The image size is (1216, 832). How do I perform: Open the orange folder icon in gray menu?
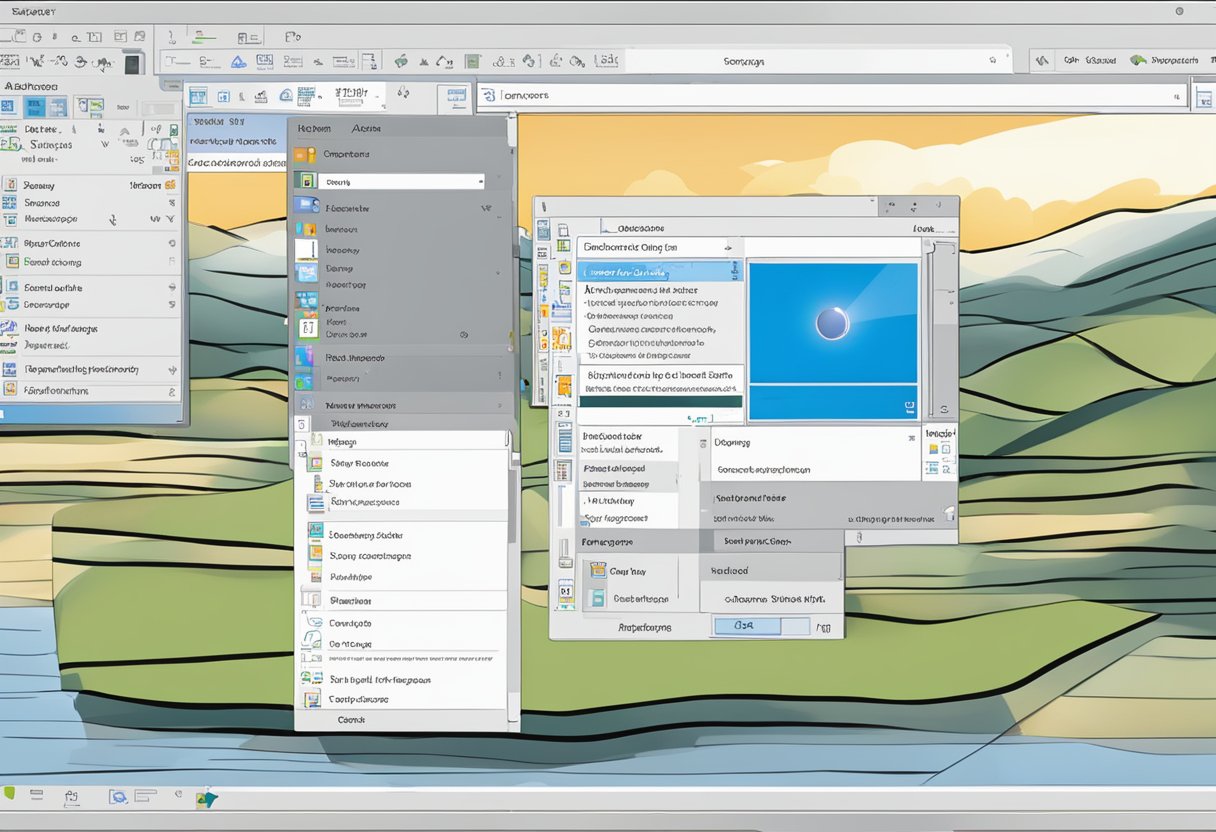[305, 155]
